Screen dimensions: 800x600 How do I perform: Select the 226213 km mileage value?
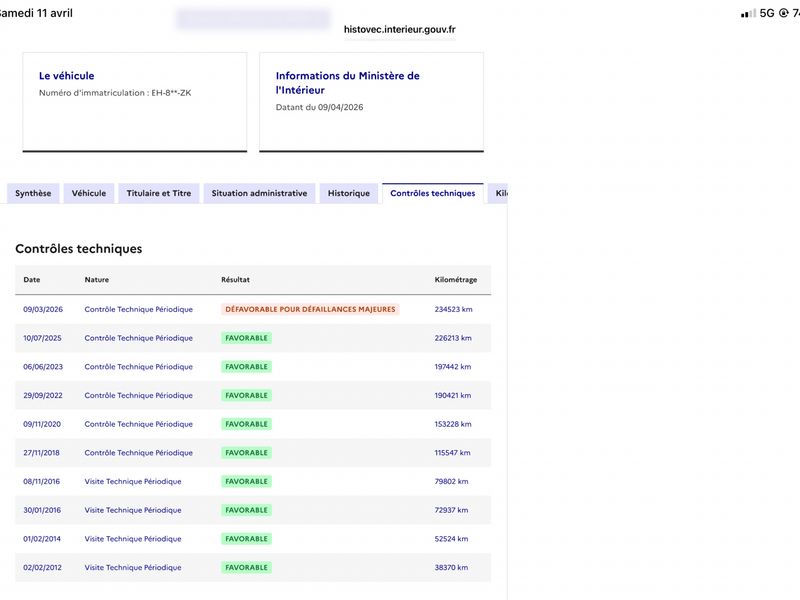coord(453,338)
